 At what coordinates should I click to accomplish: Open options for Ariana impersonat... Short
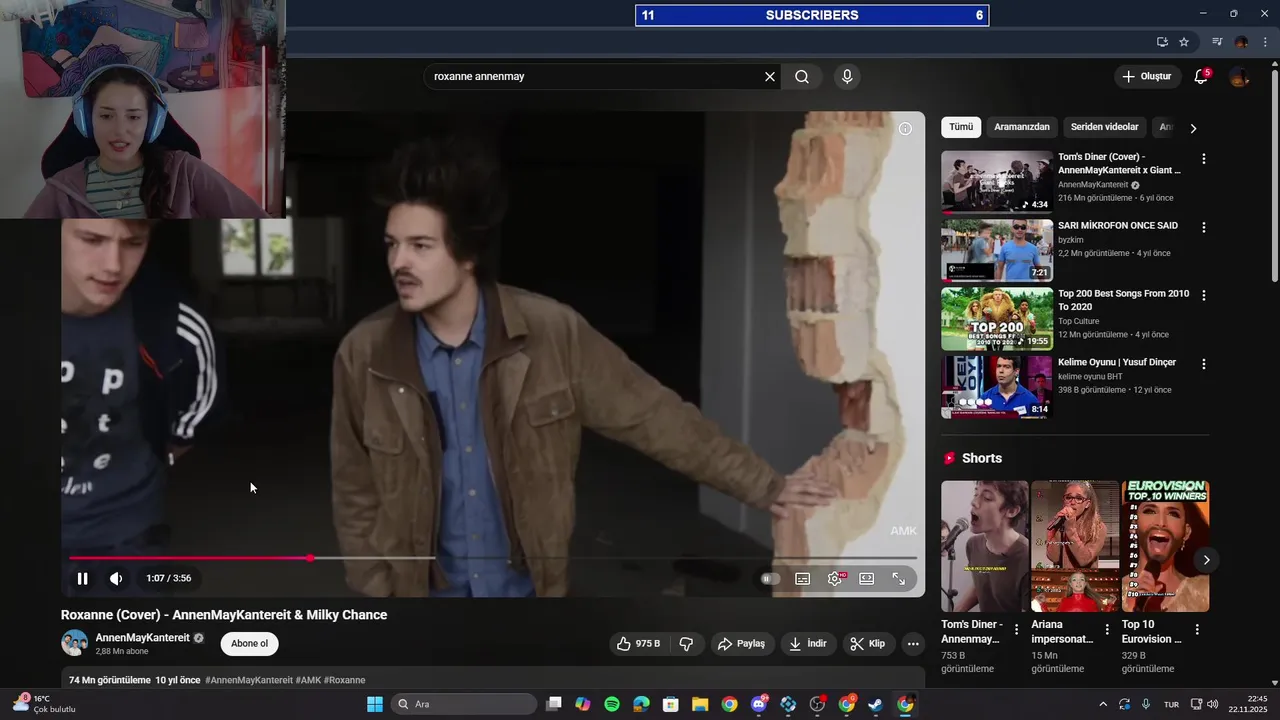click(1107, 630)
